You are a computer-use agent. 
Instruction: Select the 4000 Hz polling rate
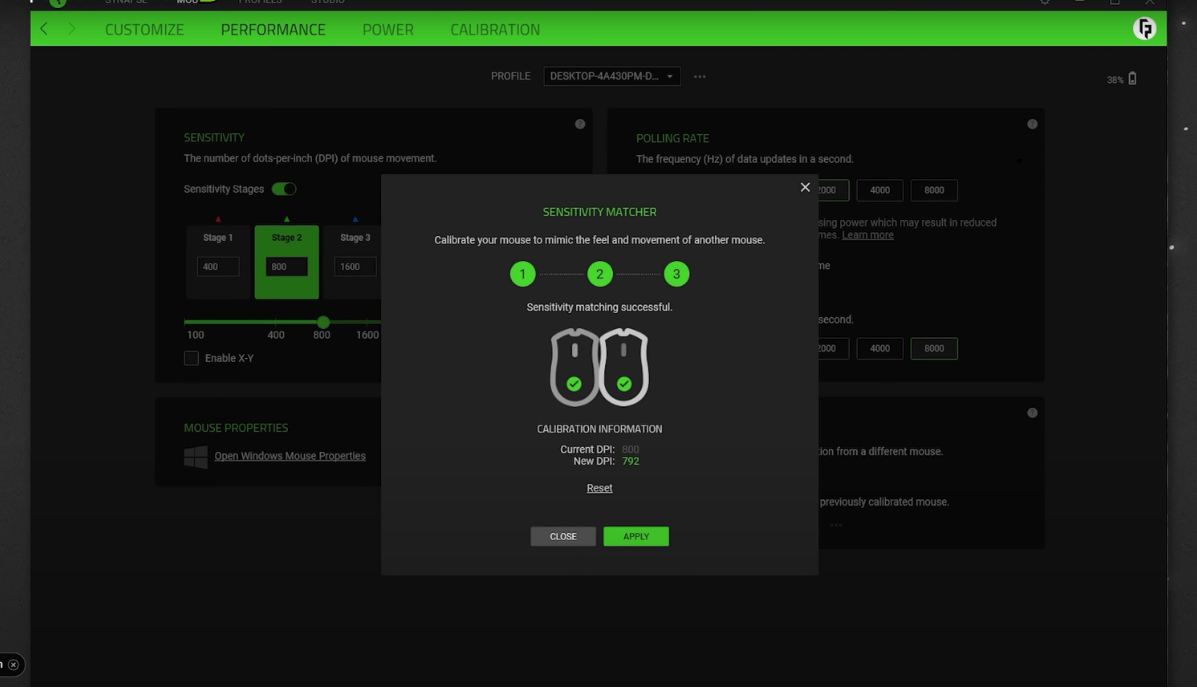880,190
